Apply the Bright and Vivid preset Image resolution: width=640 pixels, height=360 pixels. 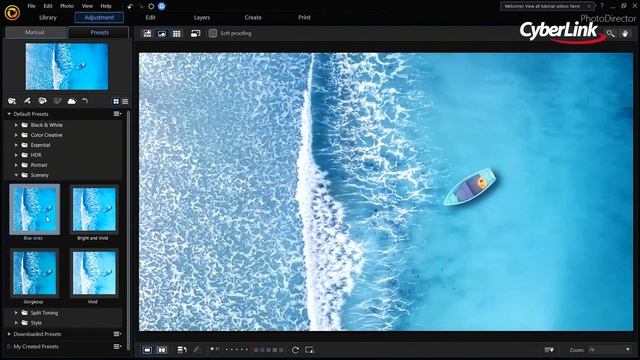click(94, 209)
